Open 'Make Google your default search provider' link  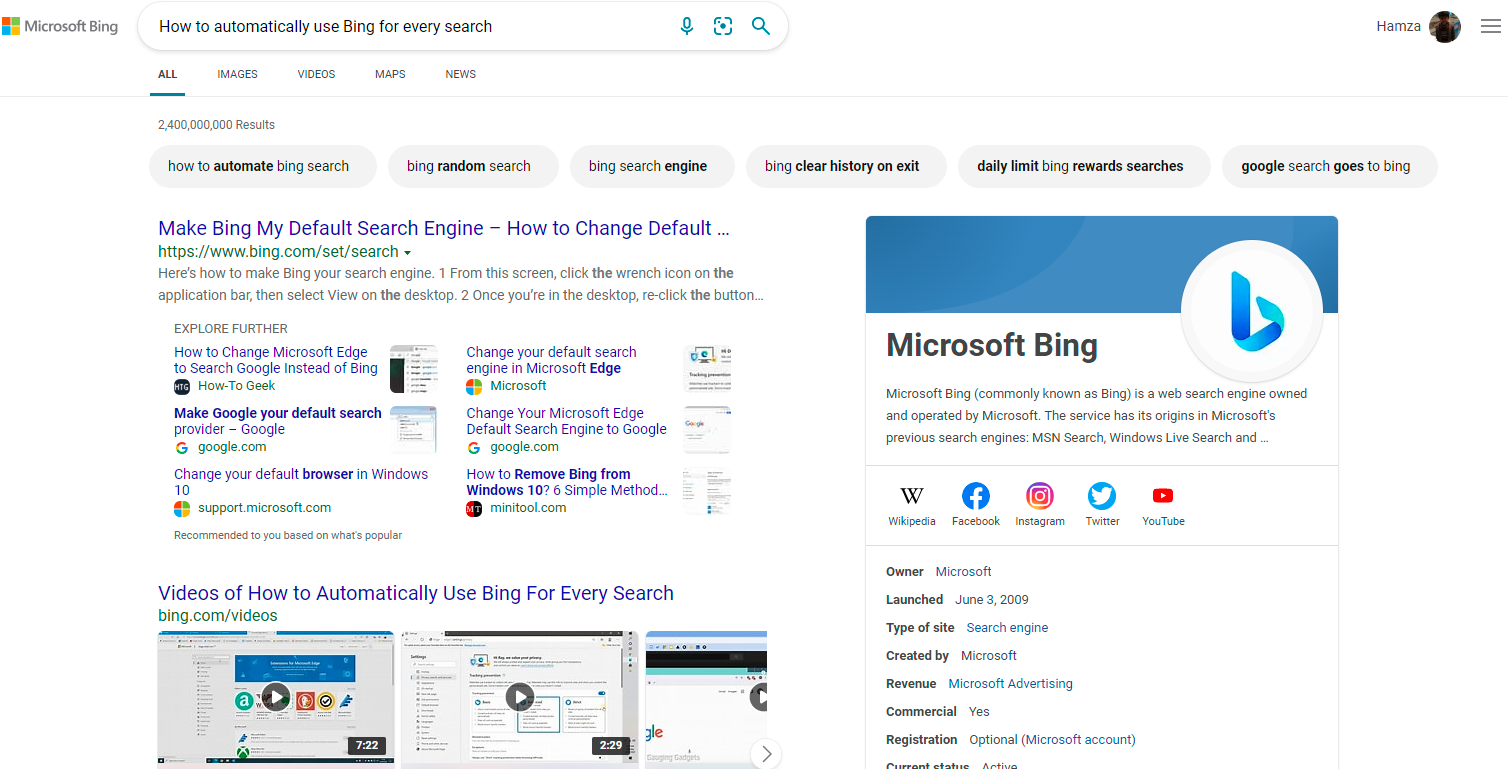[278, 421]
